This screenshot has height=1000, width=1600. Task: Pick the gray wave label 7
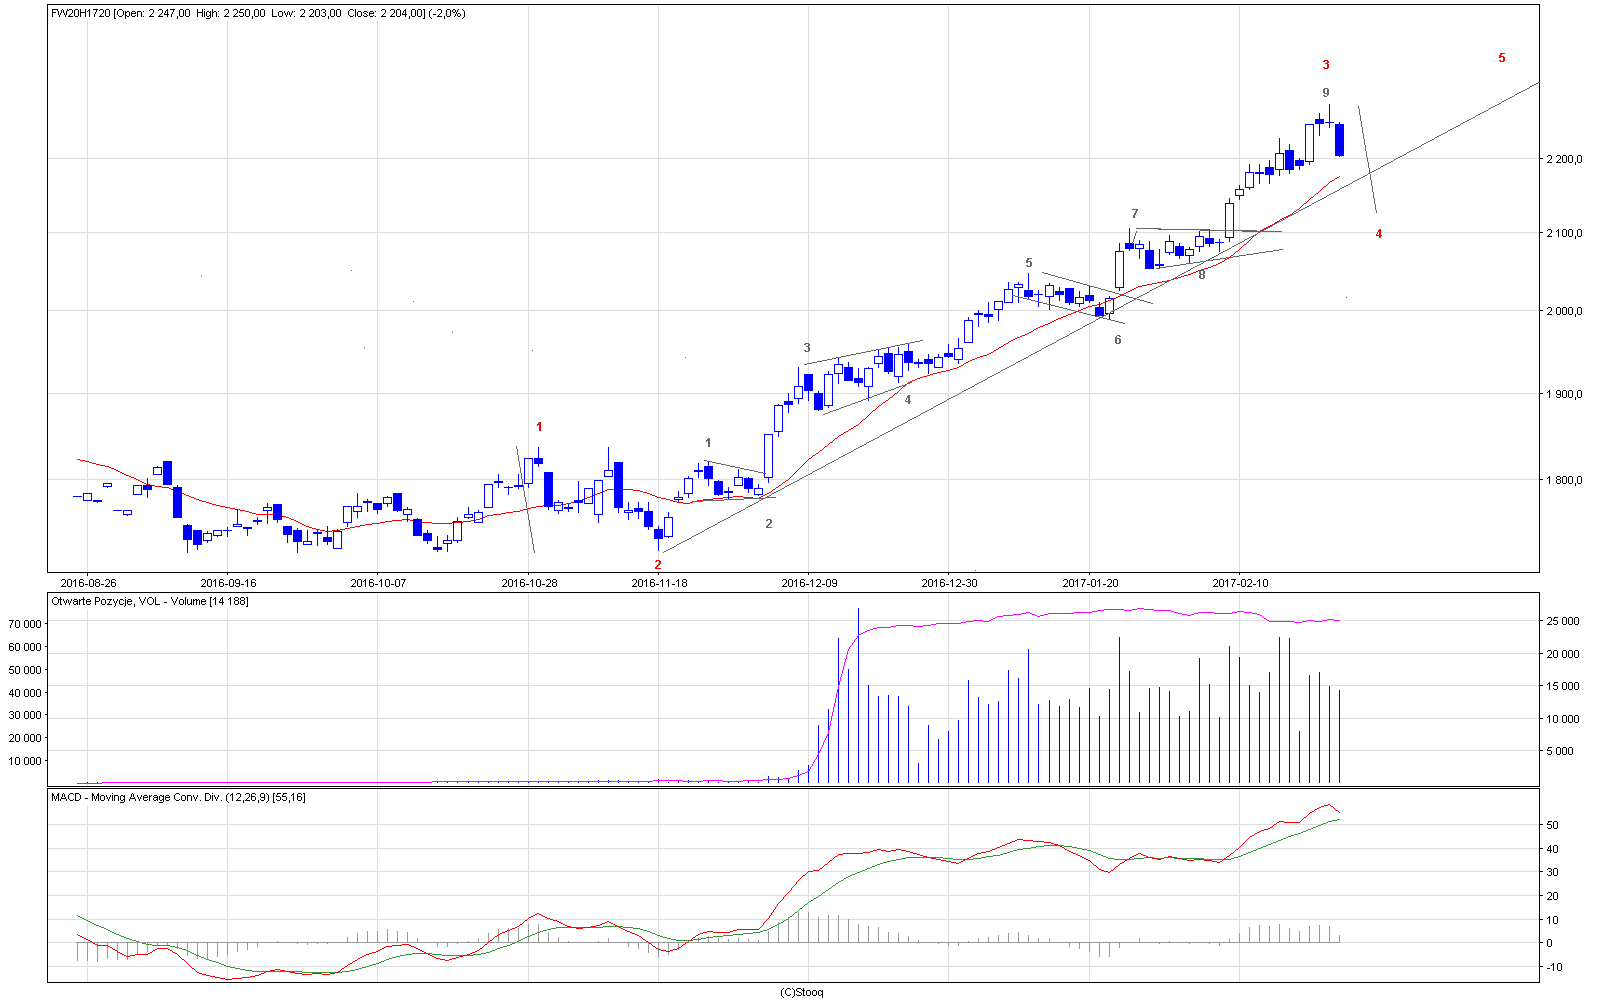coord(1135,214)
